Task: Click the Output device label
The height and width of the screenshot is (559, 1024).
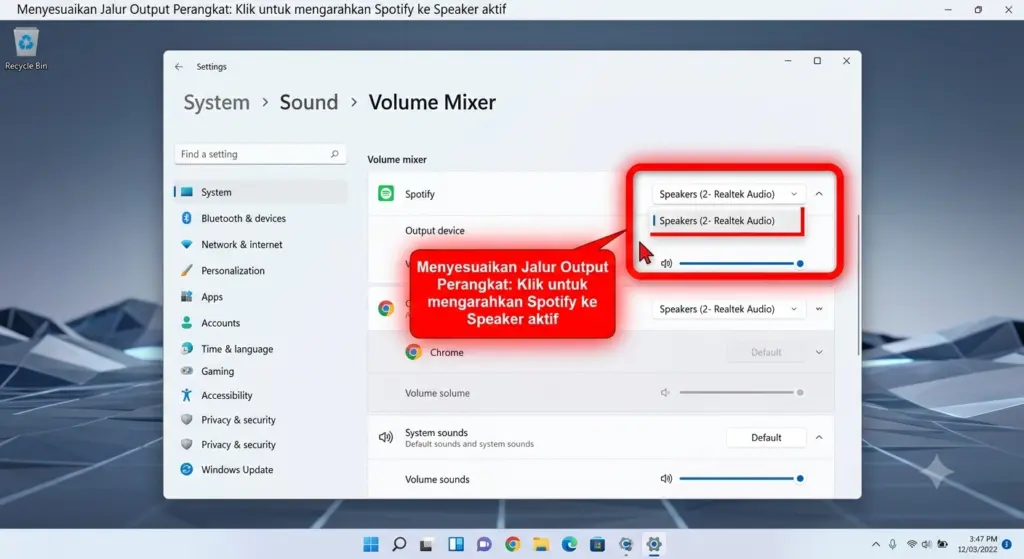Action: [x=434, y=231]
